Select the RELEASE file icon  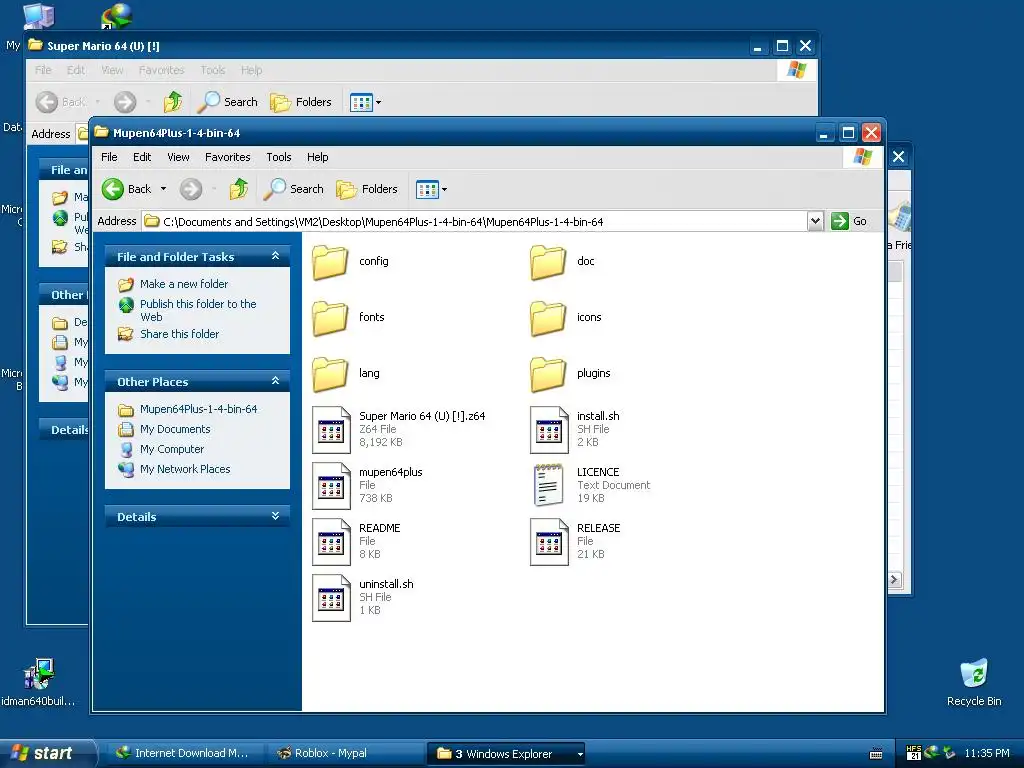(x=549, y=542)
